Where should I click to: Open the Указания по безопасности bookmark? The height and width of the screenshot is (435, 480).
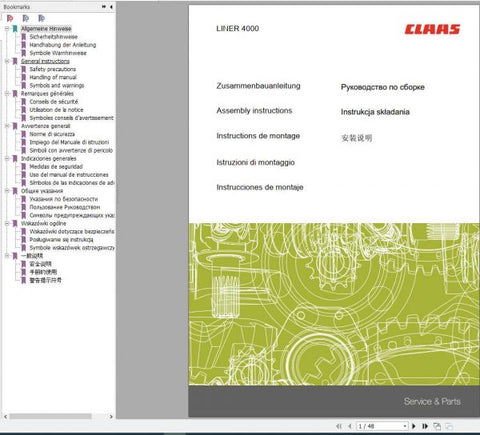point(64,199)
